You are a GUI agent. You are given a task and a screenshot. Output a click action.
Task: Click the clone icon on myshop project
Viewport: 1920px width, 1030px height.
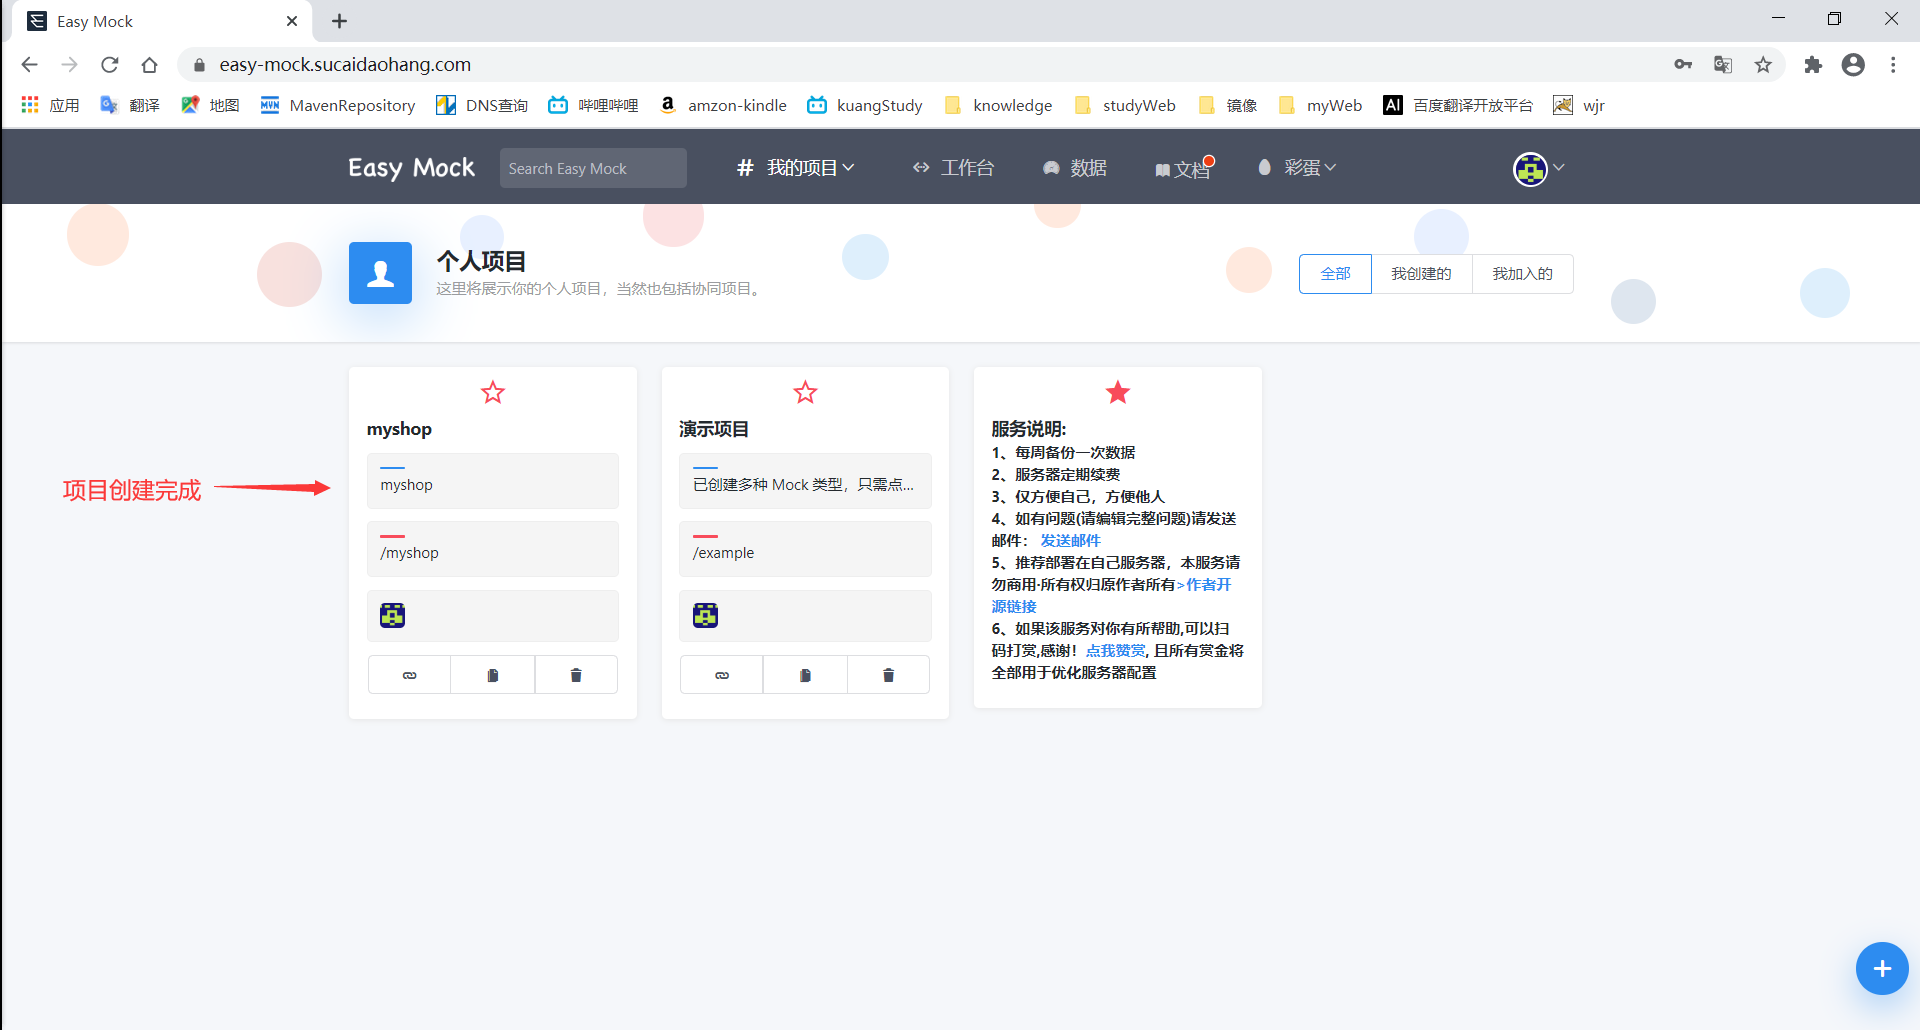tap(492, 674)
